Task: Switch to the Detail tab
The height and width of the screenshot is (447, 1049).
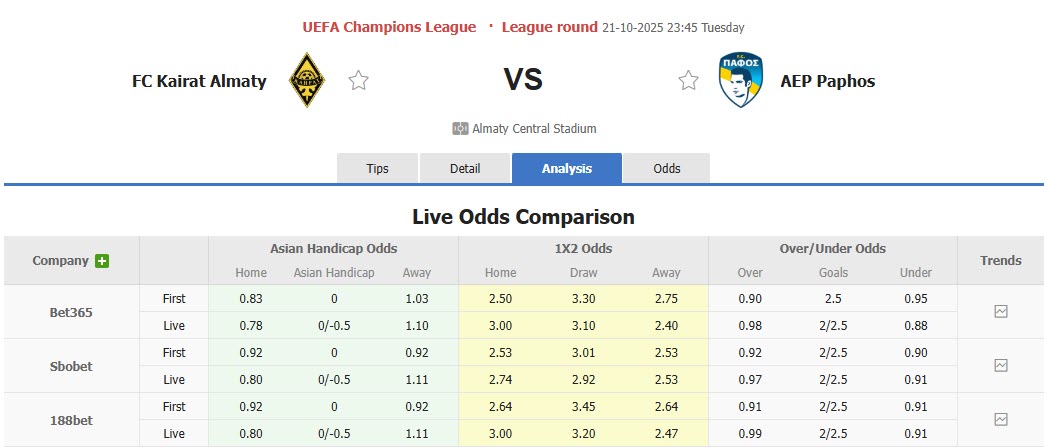Action: tap(465, 168)
